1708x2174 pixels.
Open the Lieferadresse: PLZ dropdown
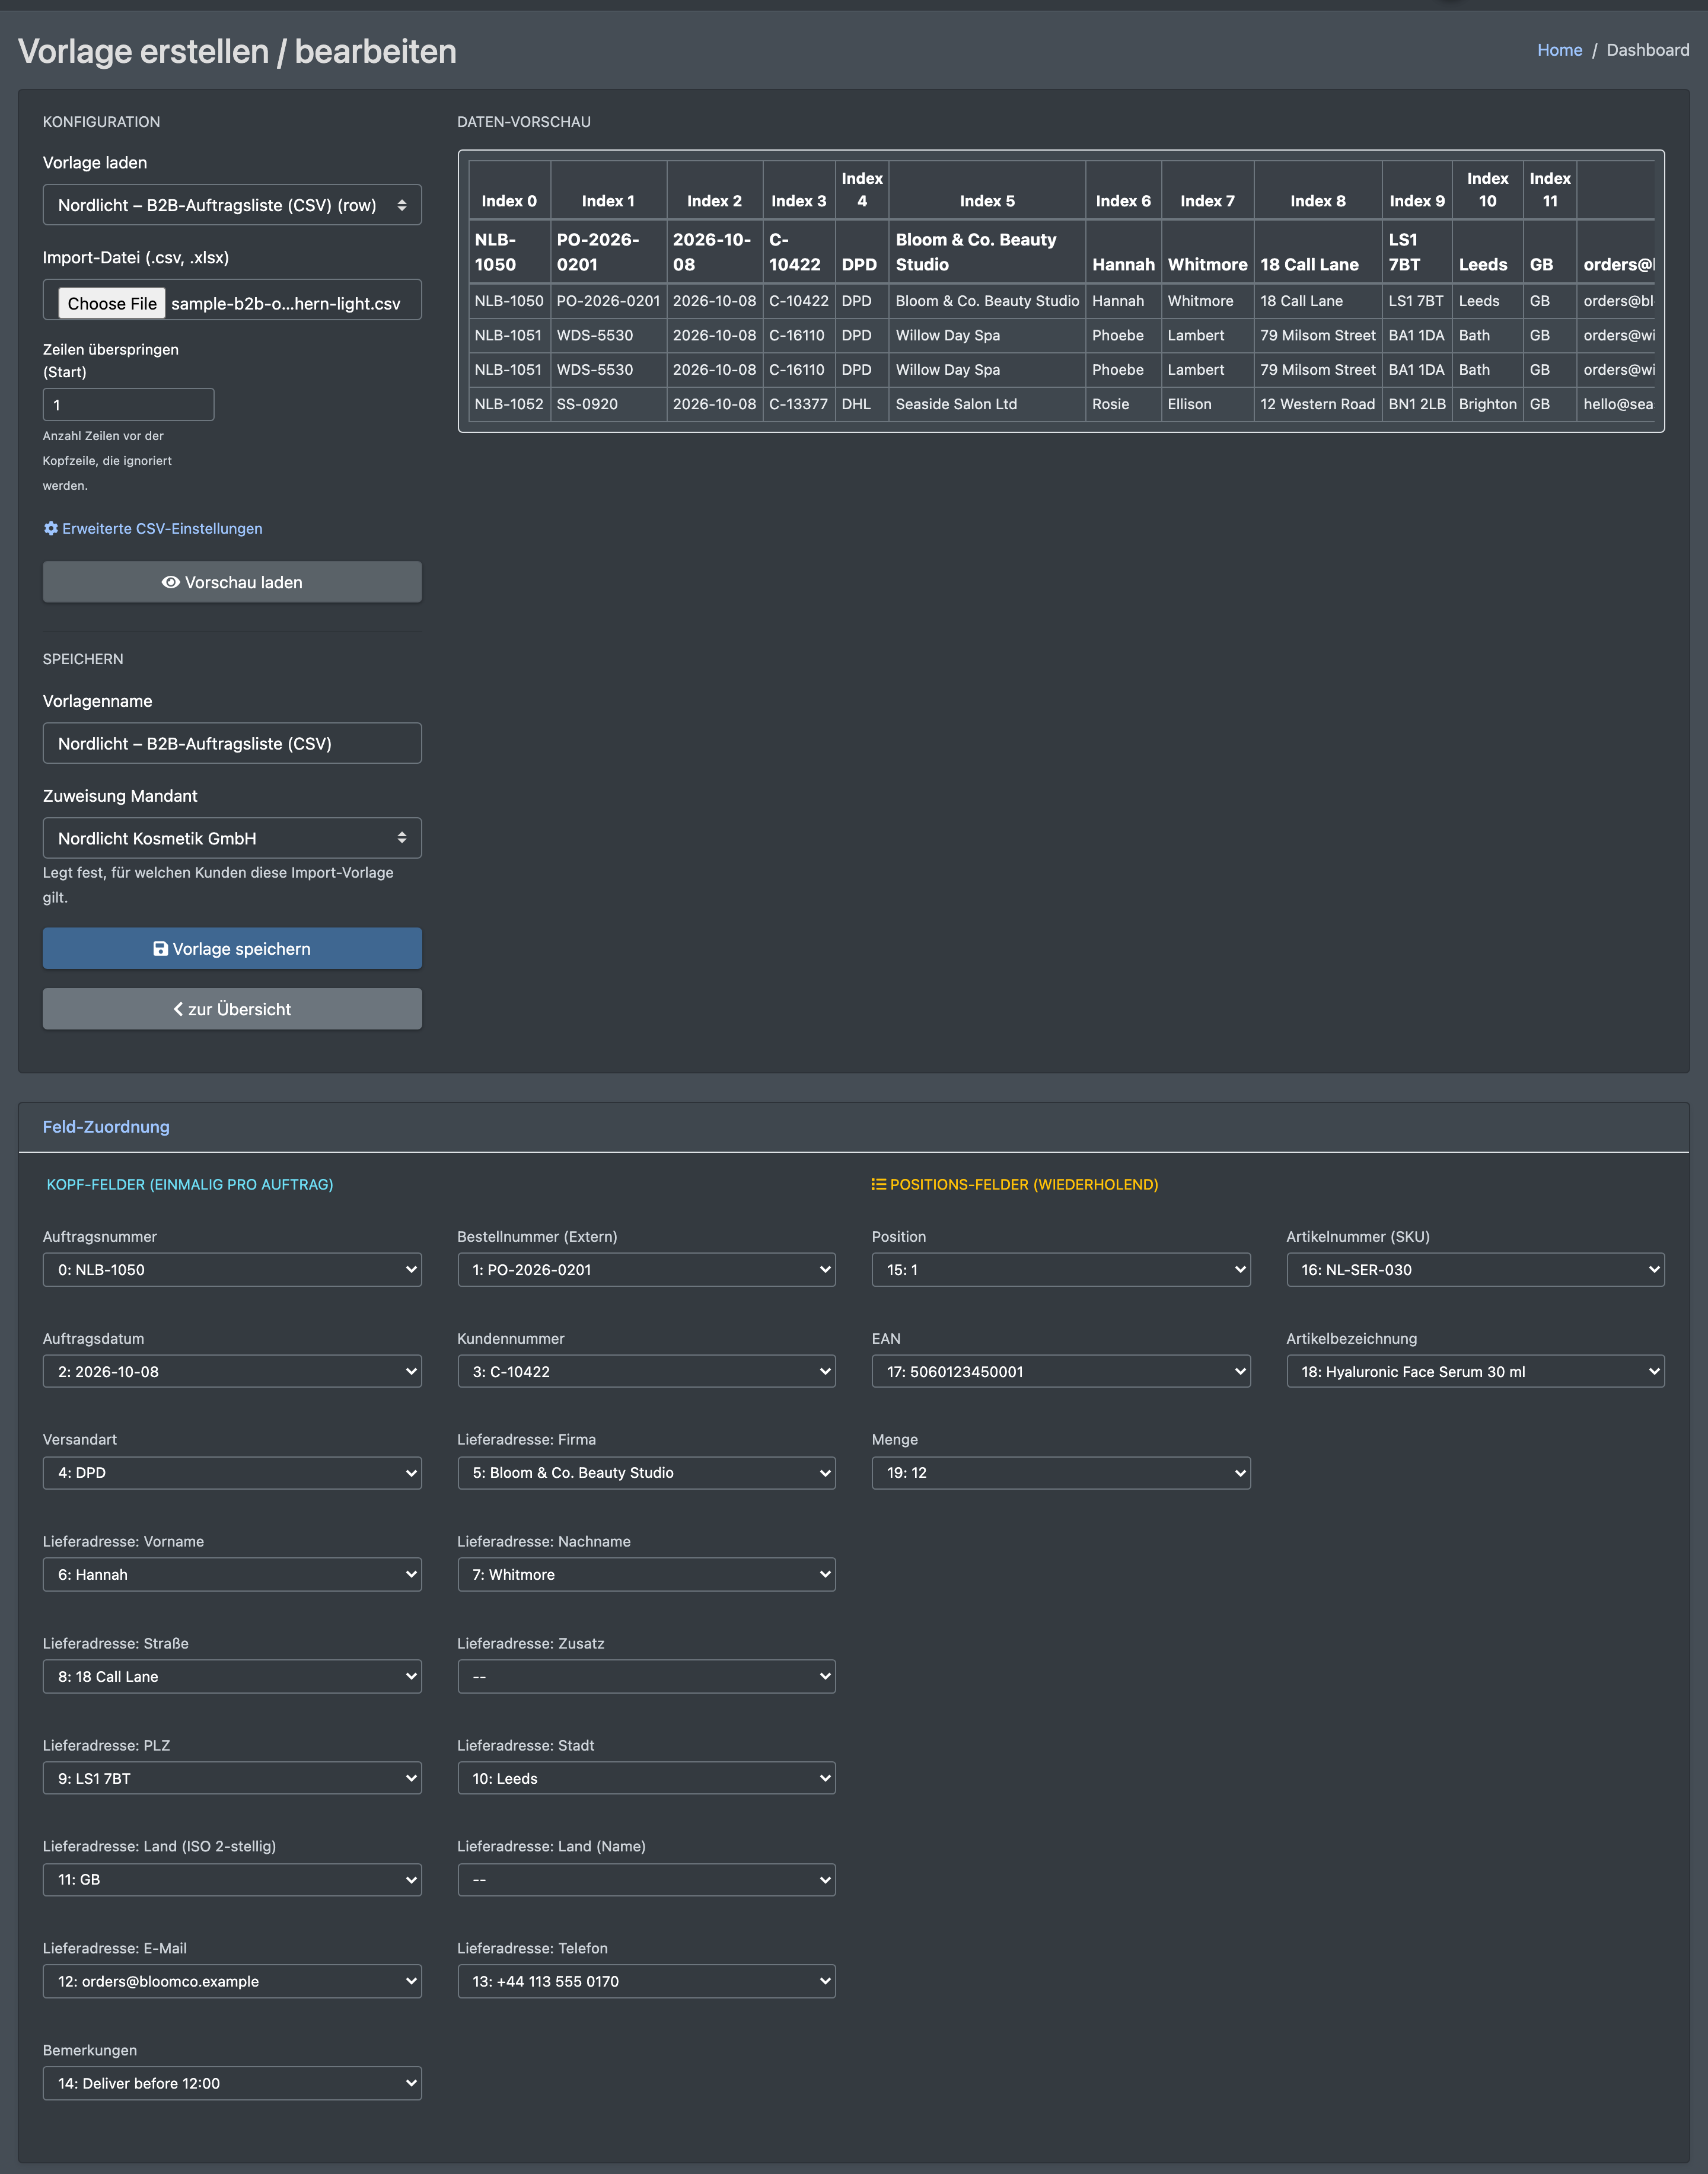[x=232, y=1779]
